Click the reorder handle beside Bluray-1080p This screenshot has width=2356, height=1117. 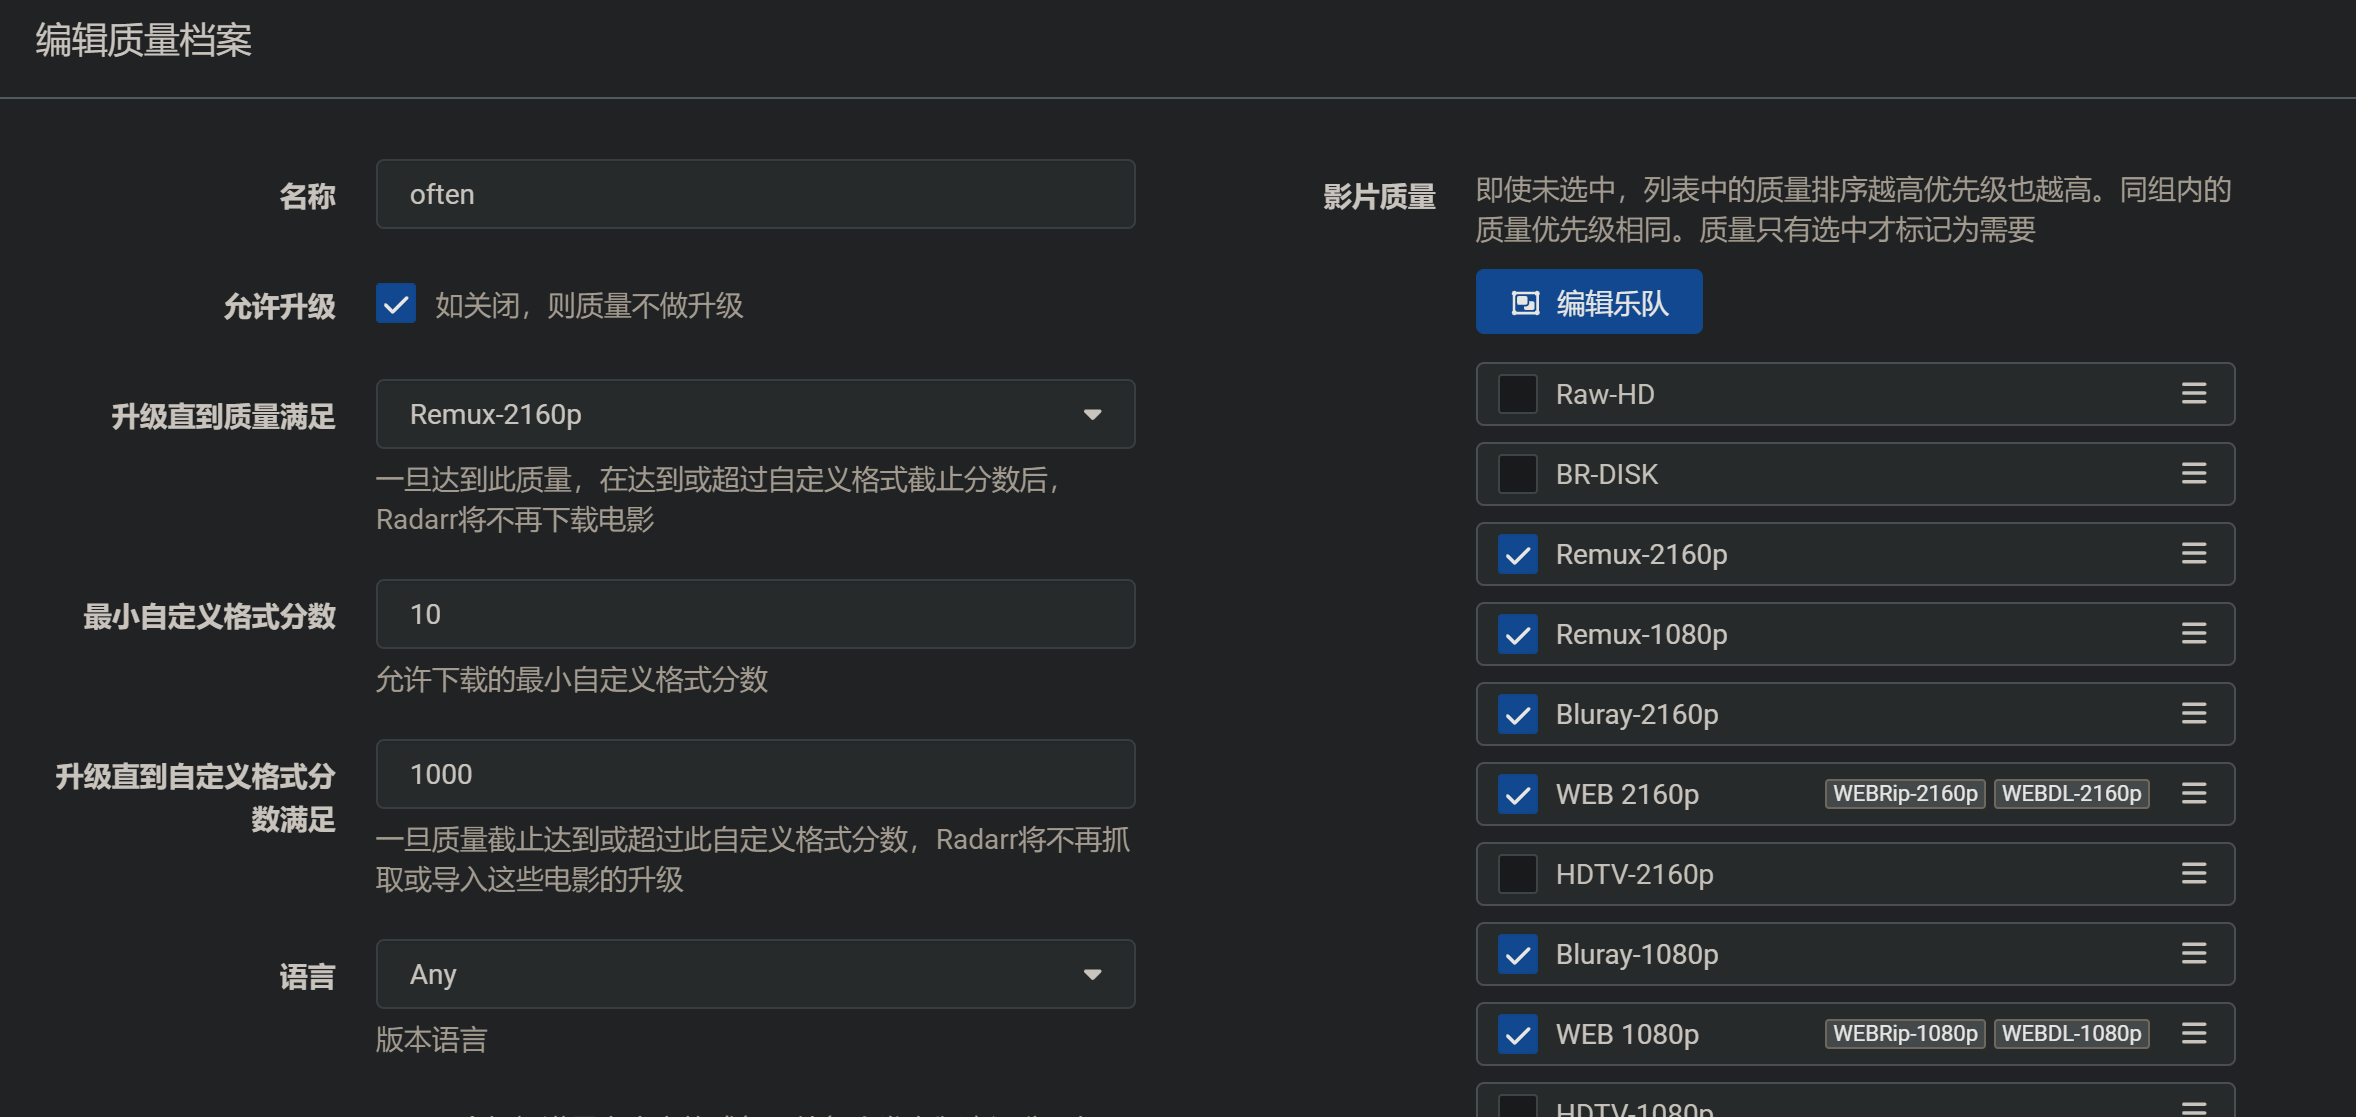[x=2194, y=954]
